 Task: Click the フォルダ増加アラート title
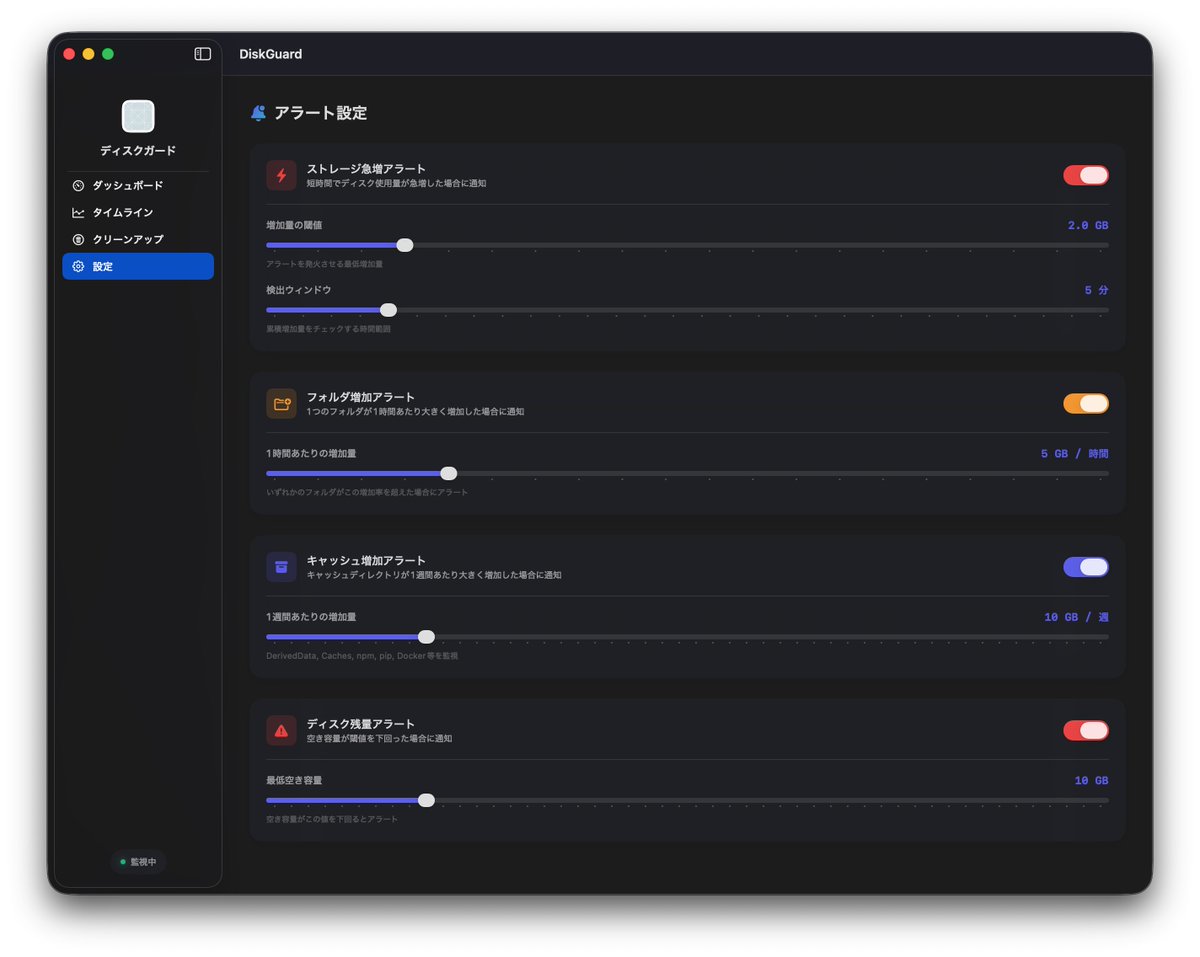[x=361, y=397]
